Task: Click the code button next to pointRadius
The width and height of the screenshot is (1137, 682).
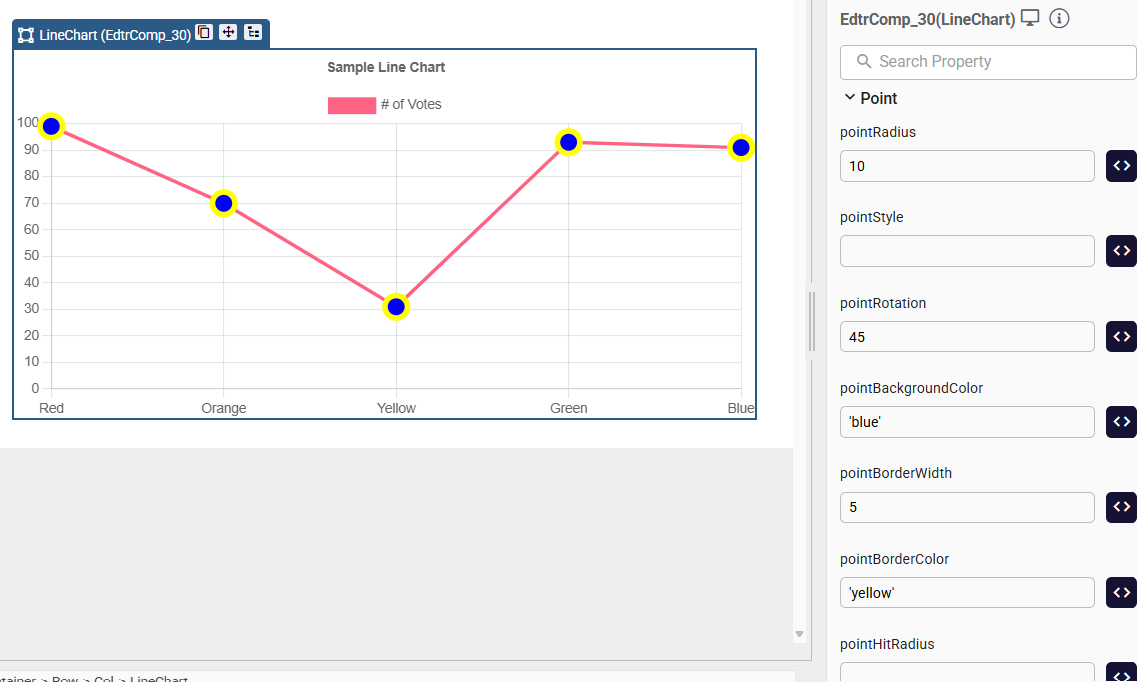Action: pos(1121,166)
